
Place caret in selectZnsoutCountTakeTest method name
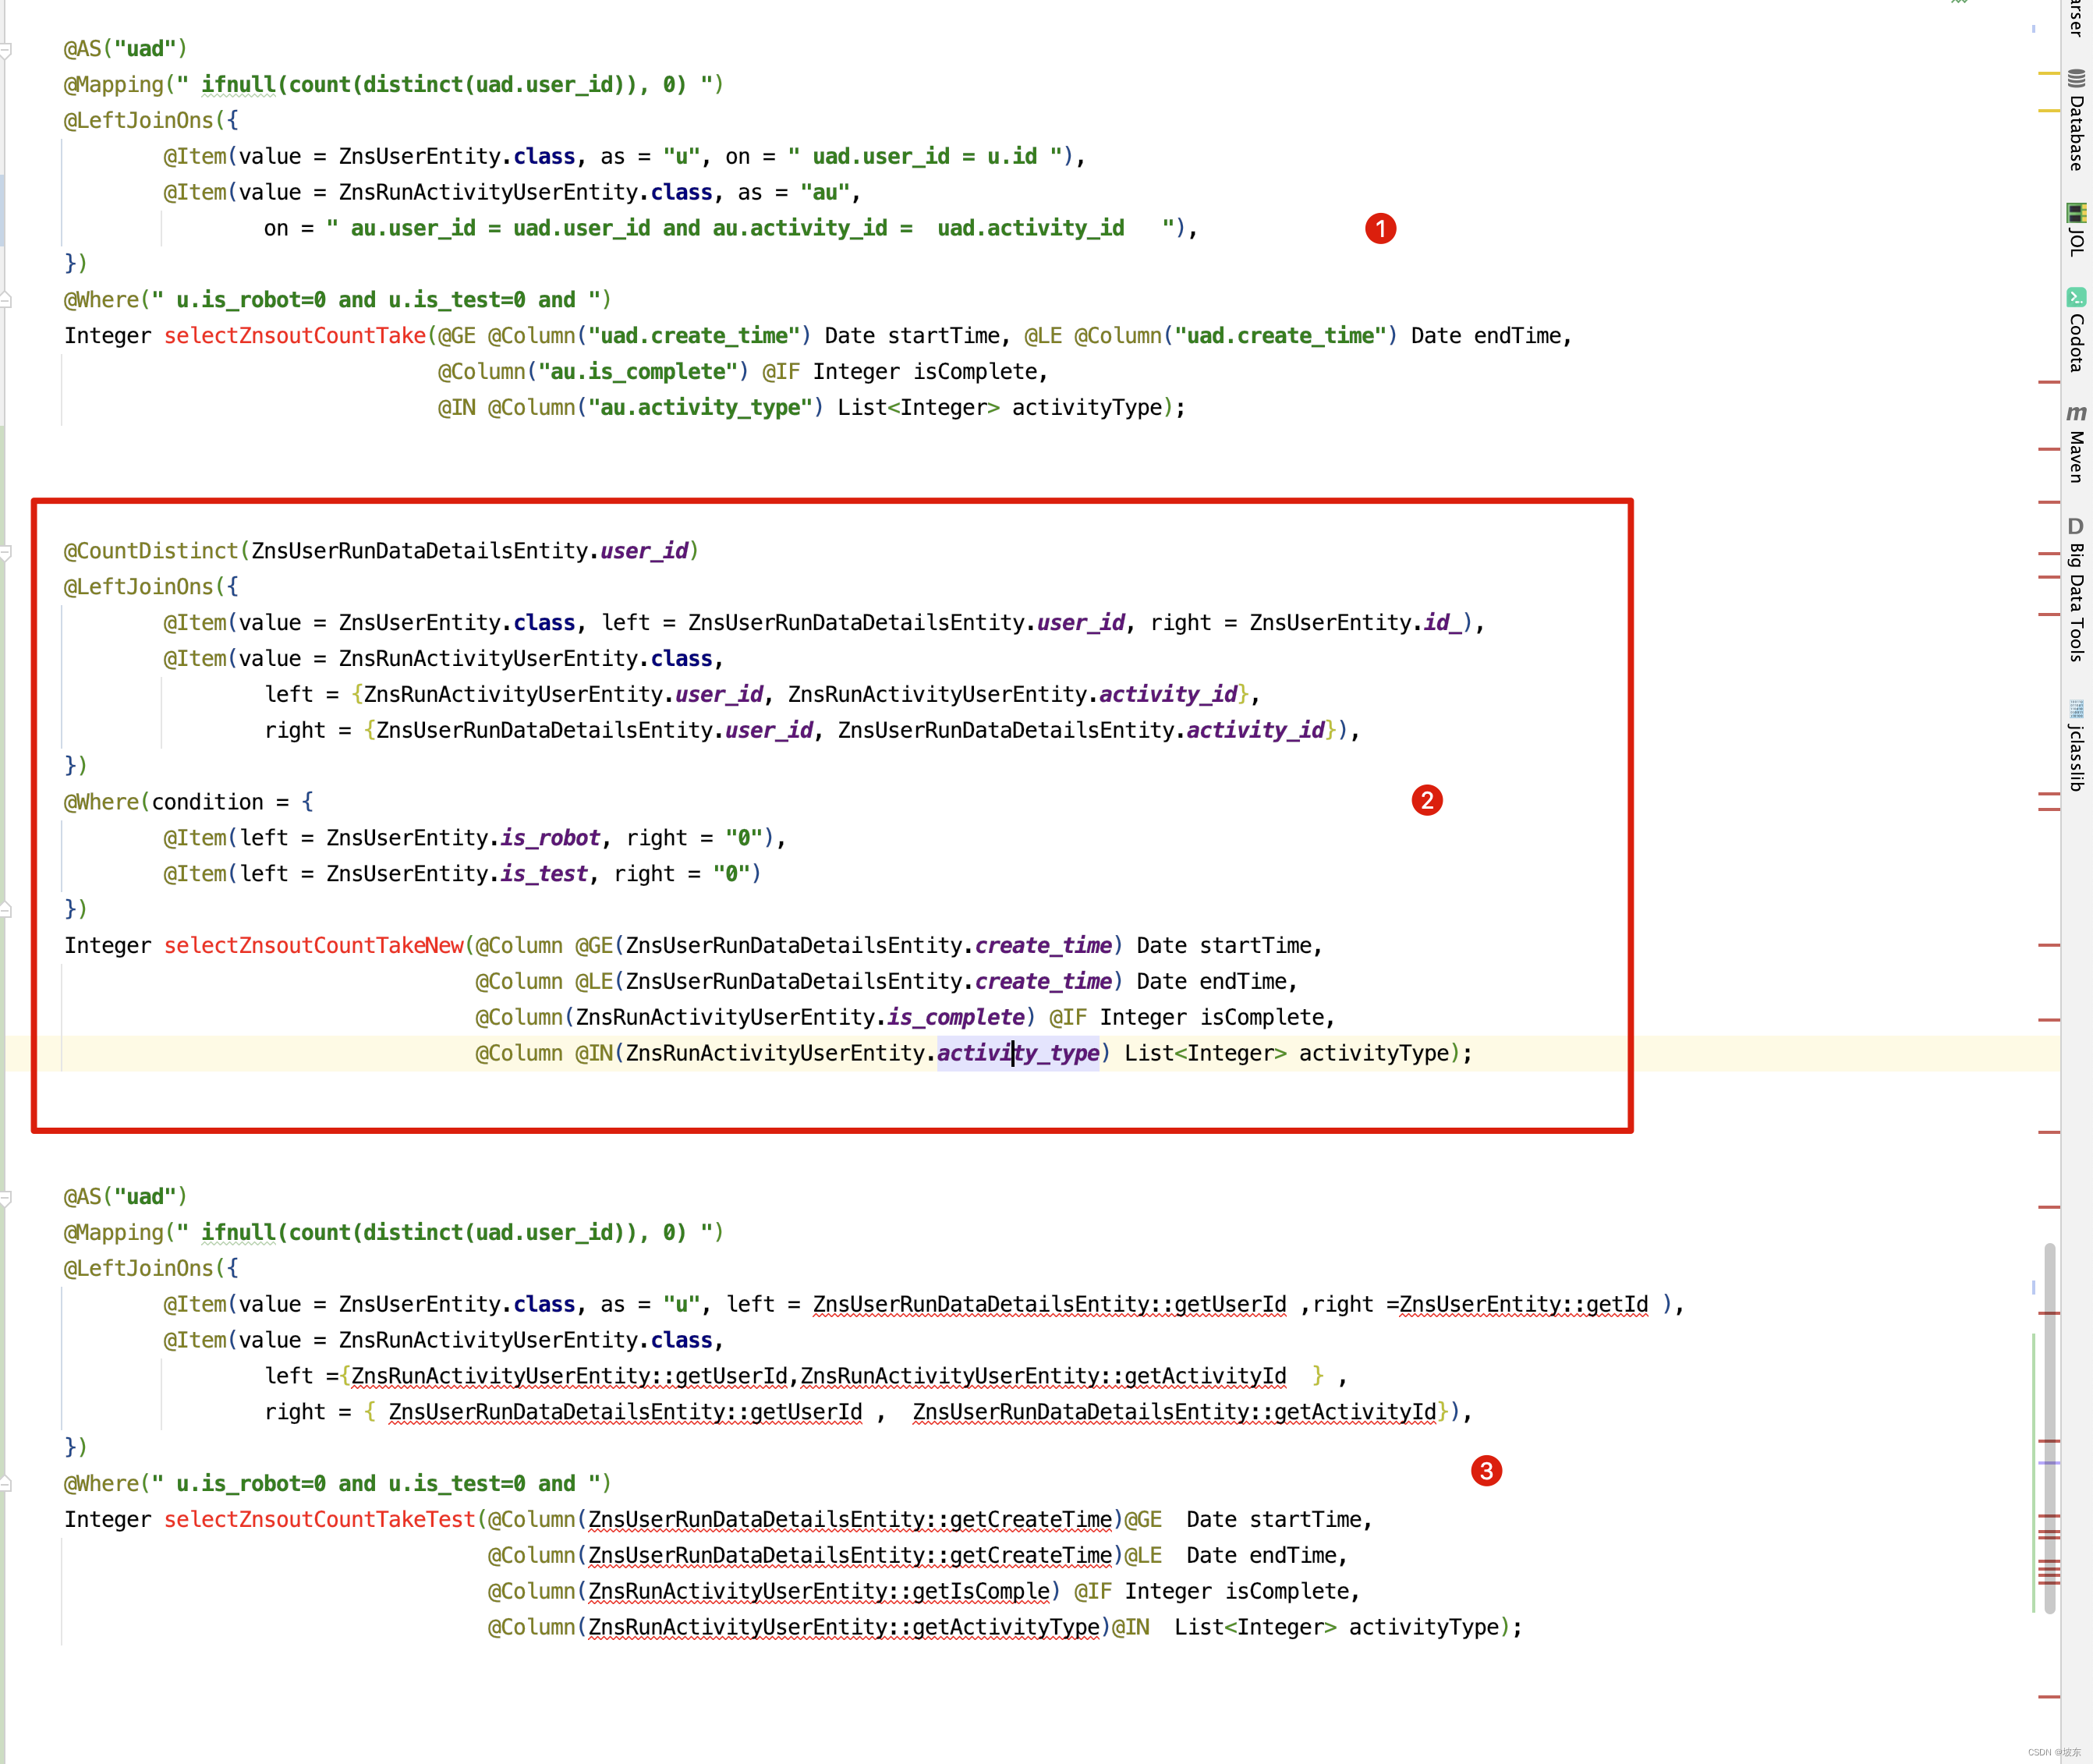(320, 1519)
